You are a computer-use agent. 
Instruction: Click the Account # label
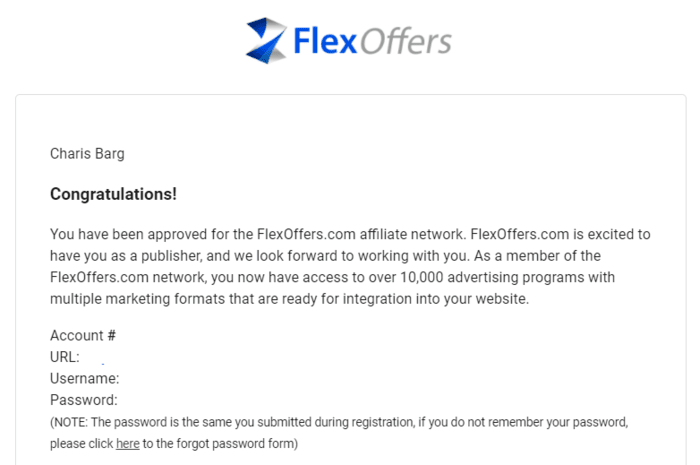point(83,336)
